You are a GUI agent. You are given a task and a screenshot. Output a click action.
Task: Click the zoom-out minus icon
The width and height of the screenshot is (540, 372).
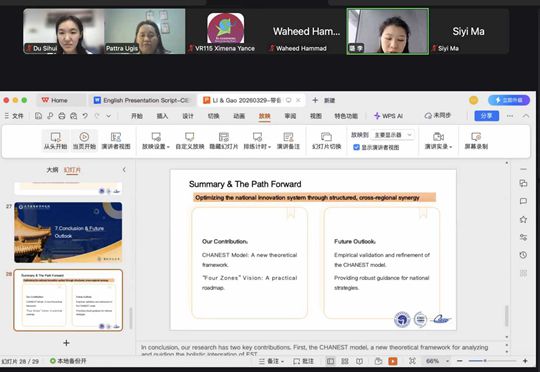(459, 361)
